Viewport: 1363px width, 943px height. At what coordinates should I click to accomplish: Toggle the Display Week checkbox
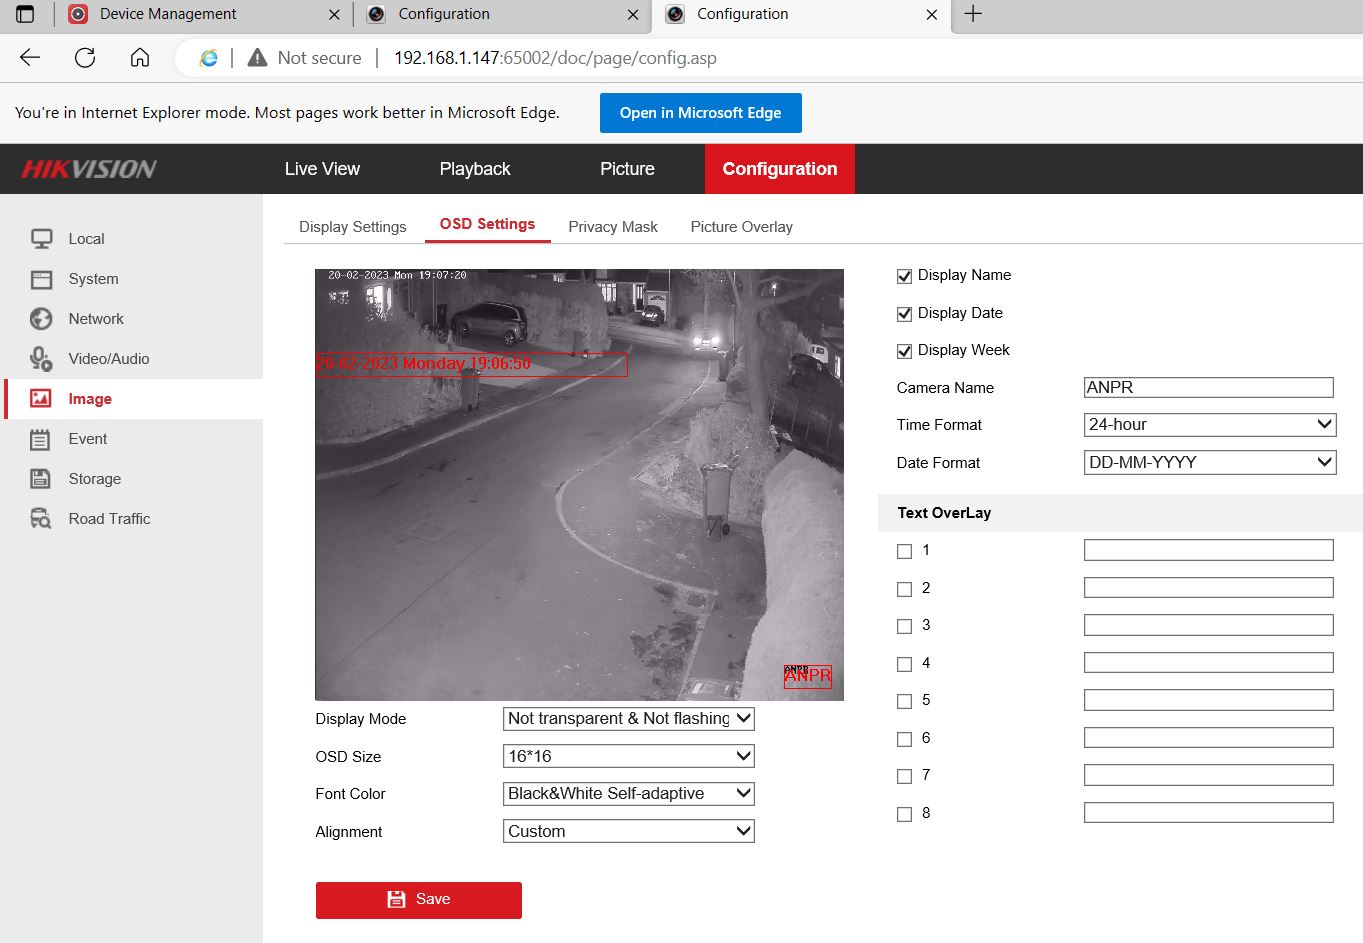(904, 351)
